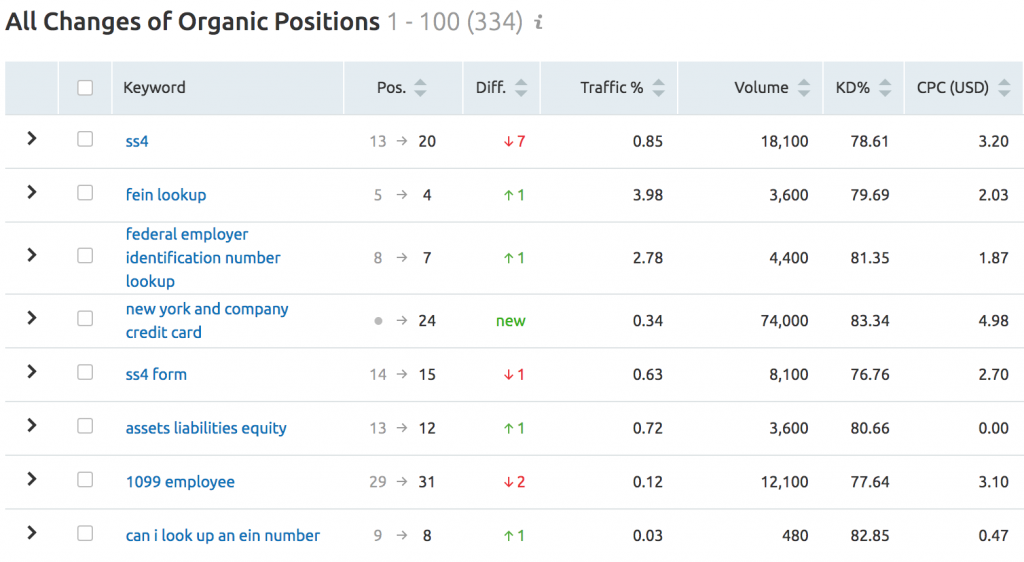This screenshot has width=1024, height=562.
Task: Expand the 1099 employee row
Action: point(31,479)
